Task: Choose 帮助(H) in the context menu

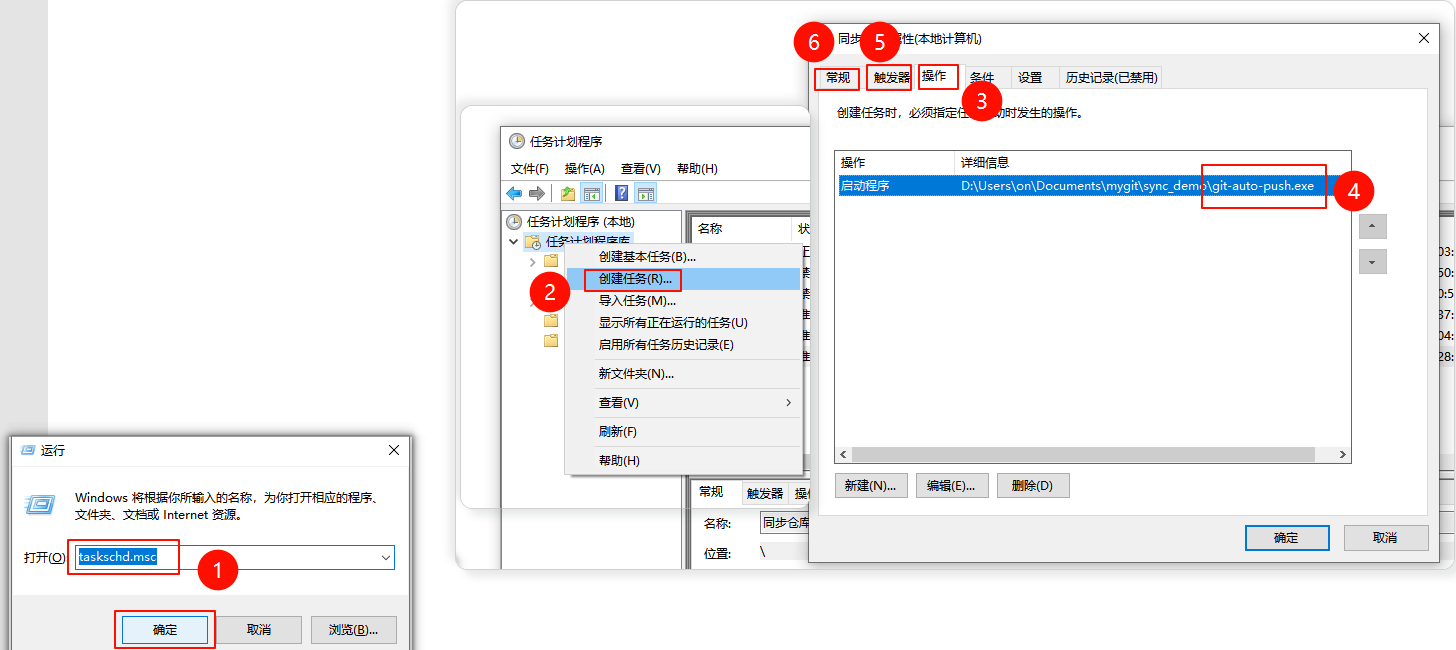Action: point(684,461)
